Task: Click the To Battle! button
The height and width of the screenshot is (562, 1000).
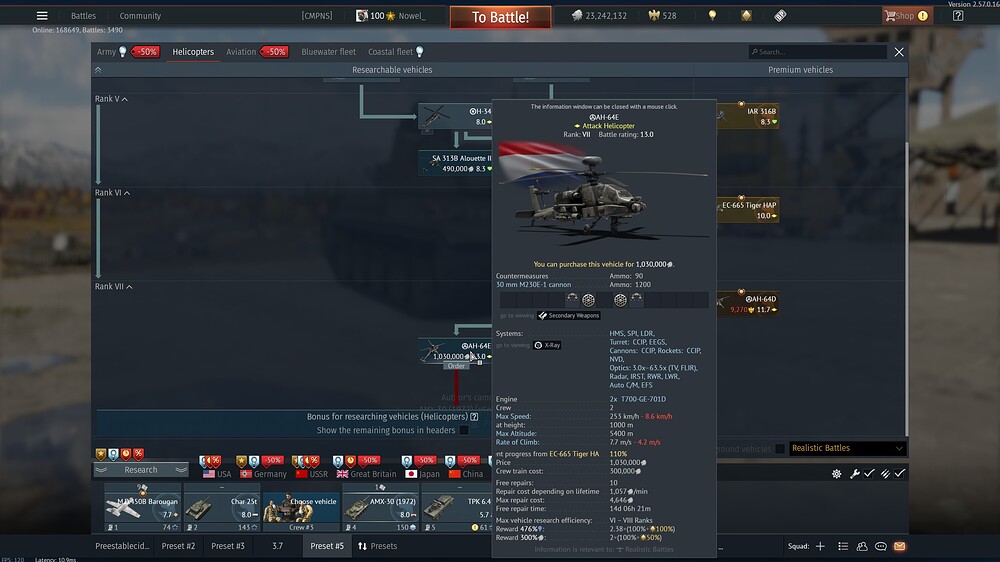Action: tap(501, 17)
